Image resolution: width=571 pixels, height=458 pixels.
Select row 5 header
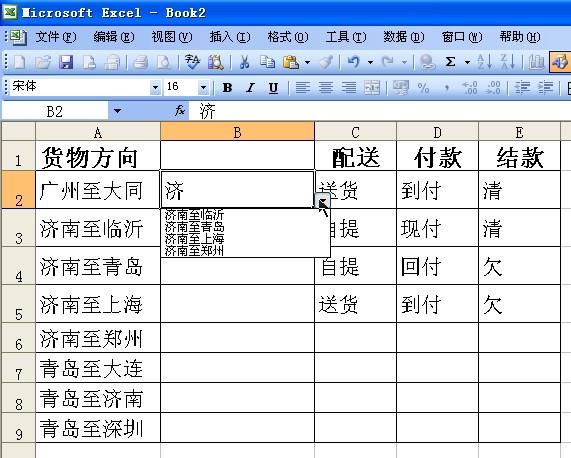point(19,304)
